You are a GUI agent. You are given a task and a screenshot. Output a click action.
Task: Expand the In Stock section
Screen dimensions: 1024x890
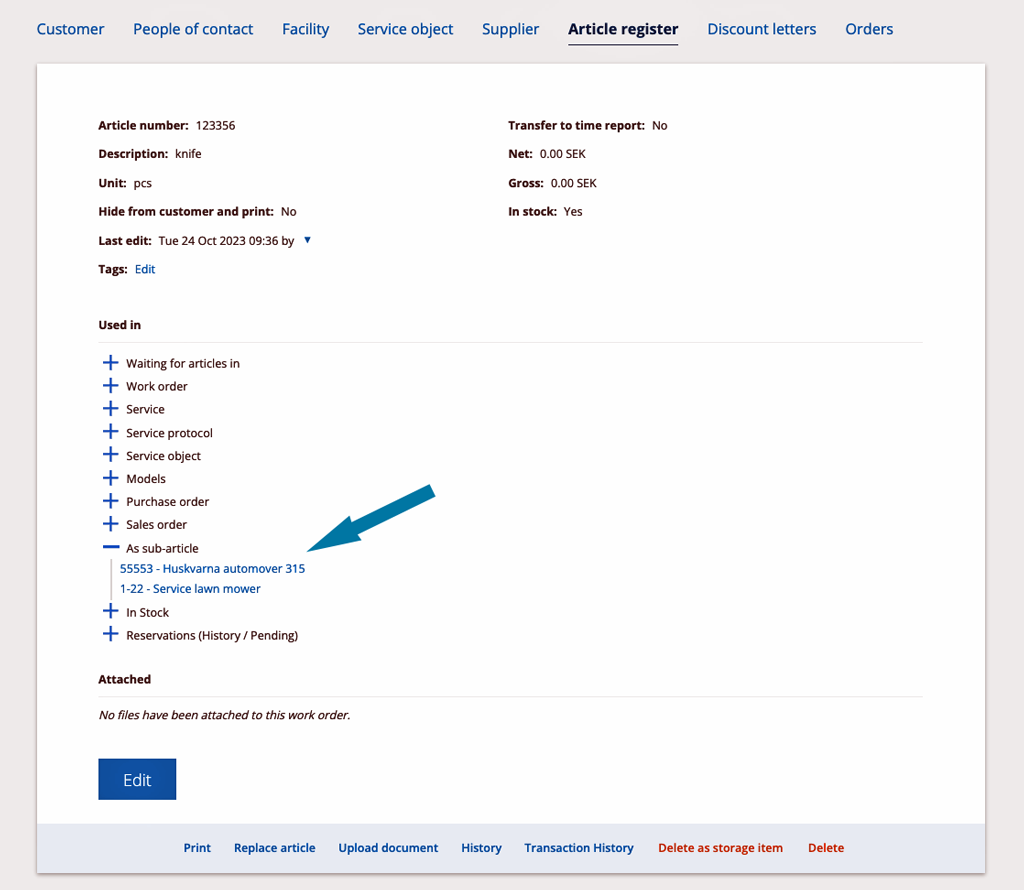(110, 611)
